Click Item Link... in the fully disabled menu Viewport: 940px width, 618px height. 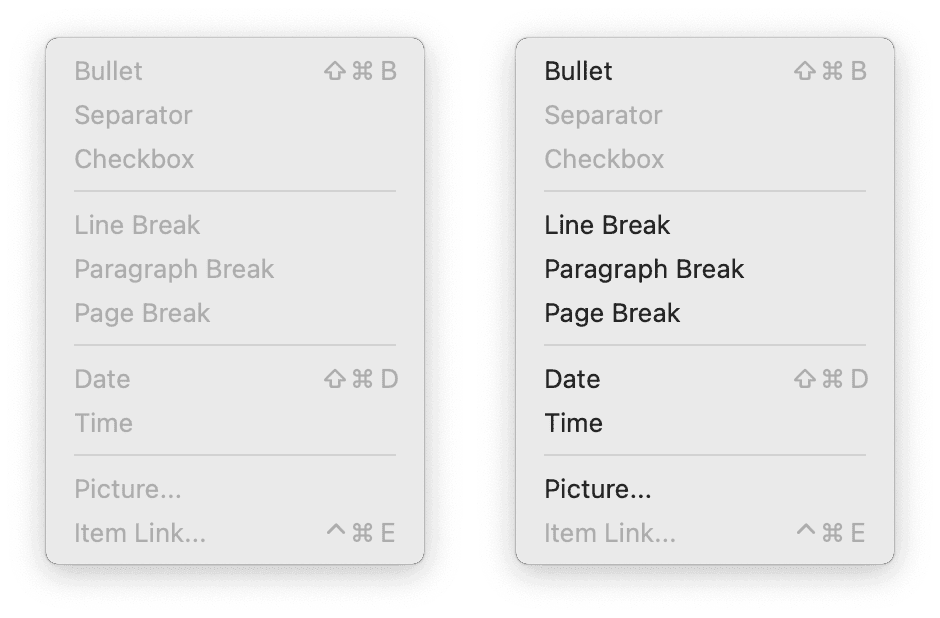click(140, 533)
